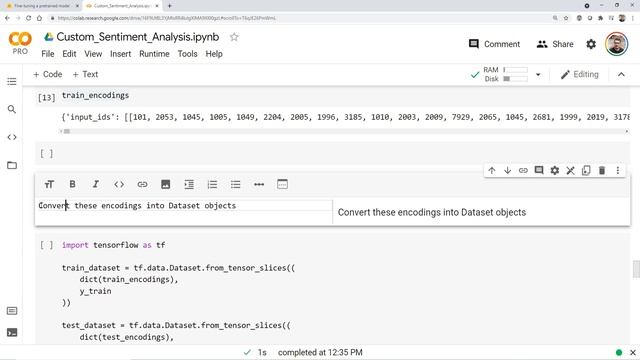The width and height of the screenshot is (640, 360).
Task: Add numbered list in markdown toolbar
Action: pos(212,184)
